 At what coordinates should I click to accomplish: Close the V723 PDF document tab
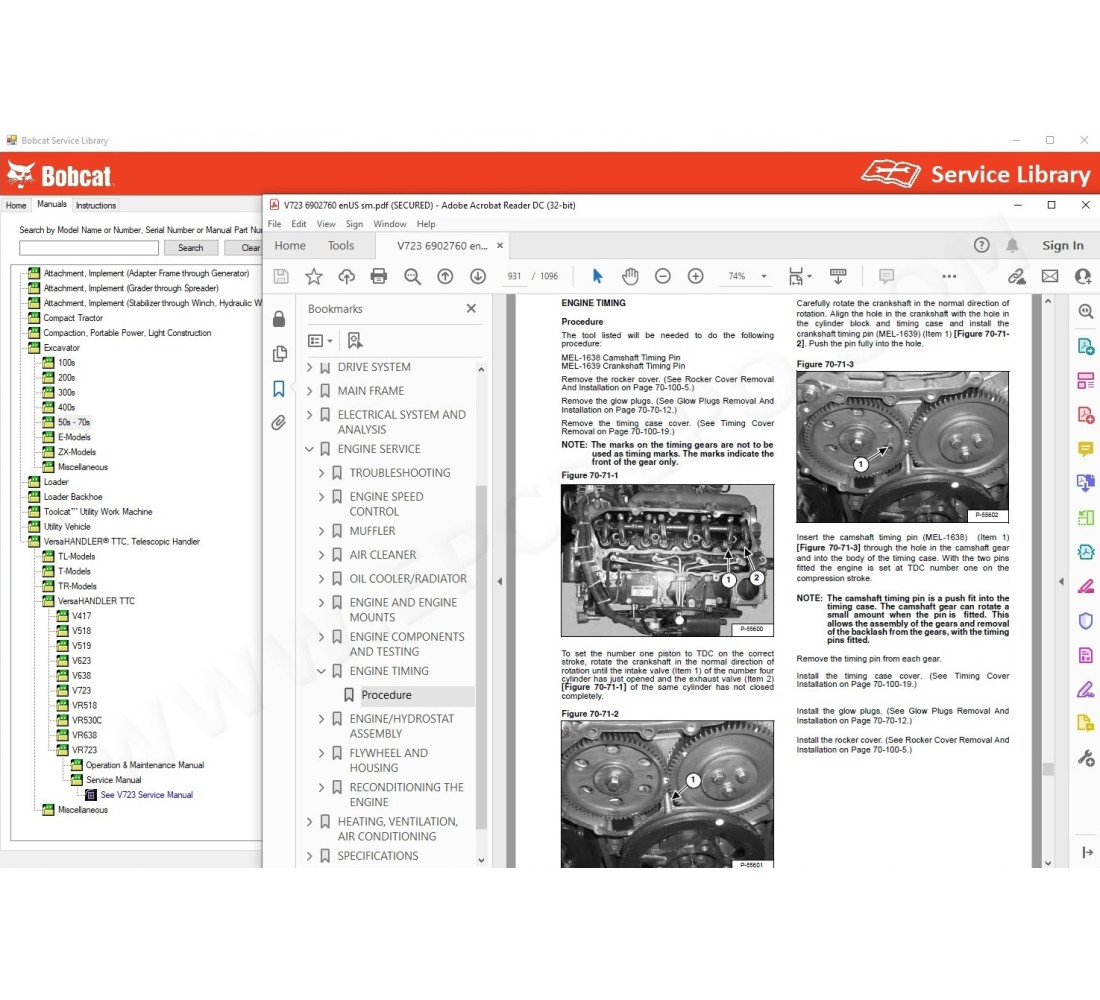[x=500, y=246]
